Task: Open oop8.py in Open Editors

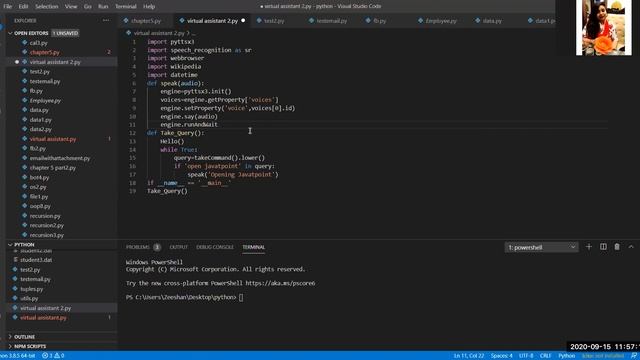Action: click(x=40, y=206)
